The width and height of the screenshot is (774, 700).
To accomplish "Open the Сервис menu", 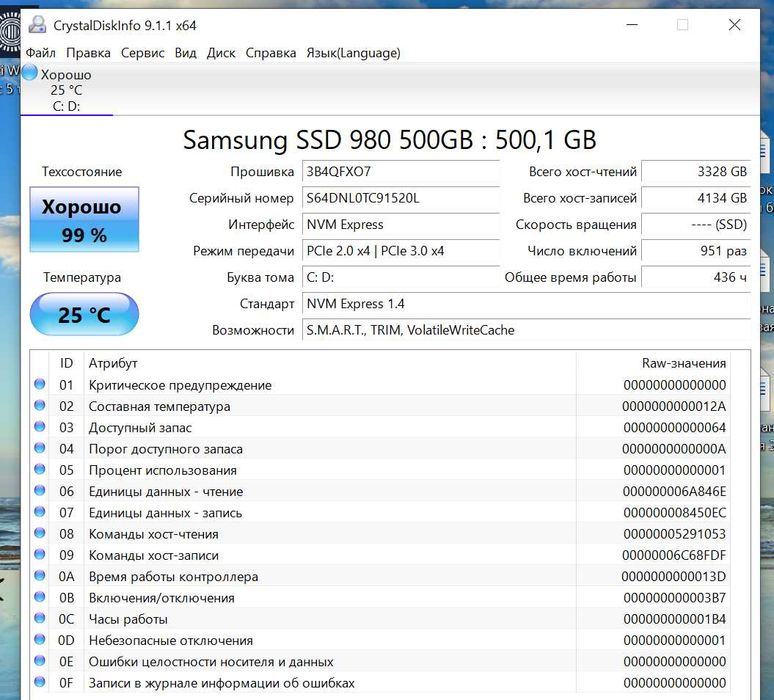I will coord(143,53).
